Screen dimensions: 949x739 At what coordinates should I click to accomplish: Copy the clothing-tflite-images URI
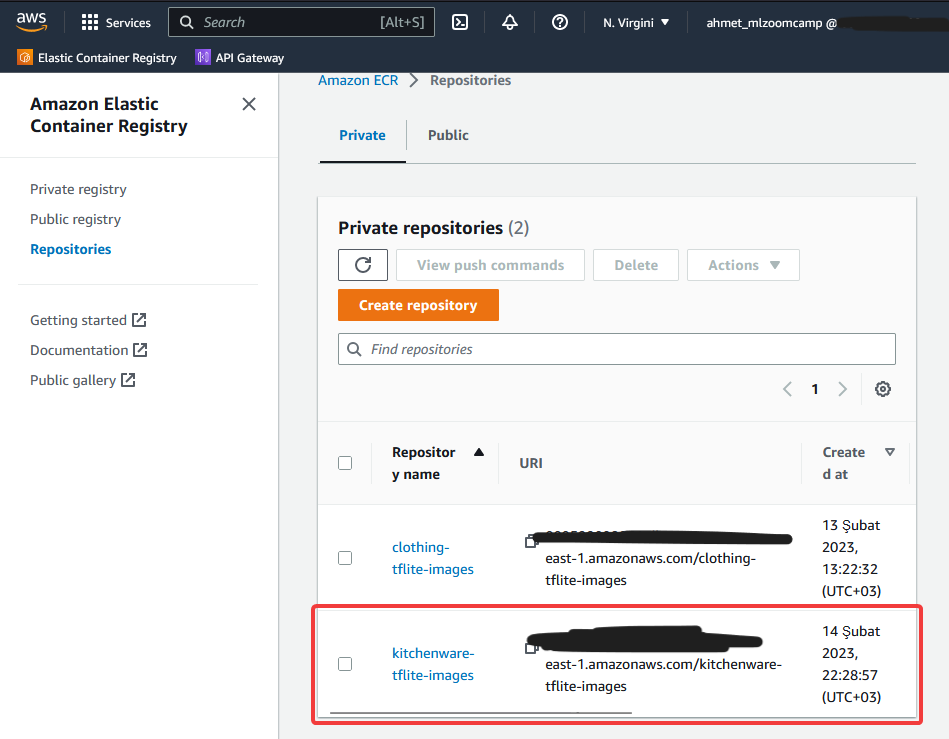coord(531,541)
